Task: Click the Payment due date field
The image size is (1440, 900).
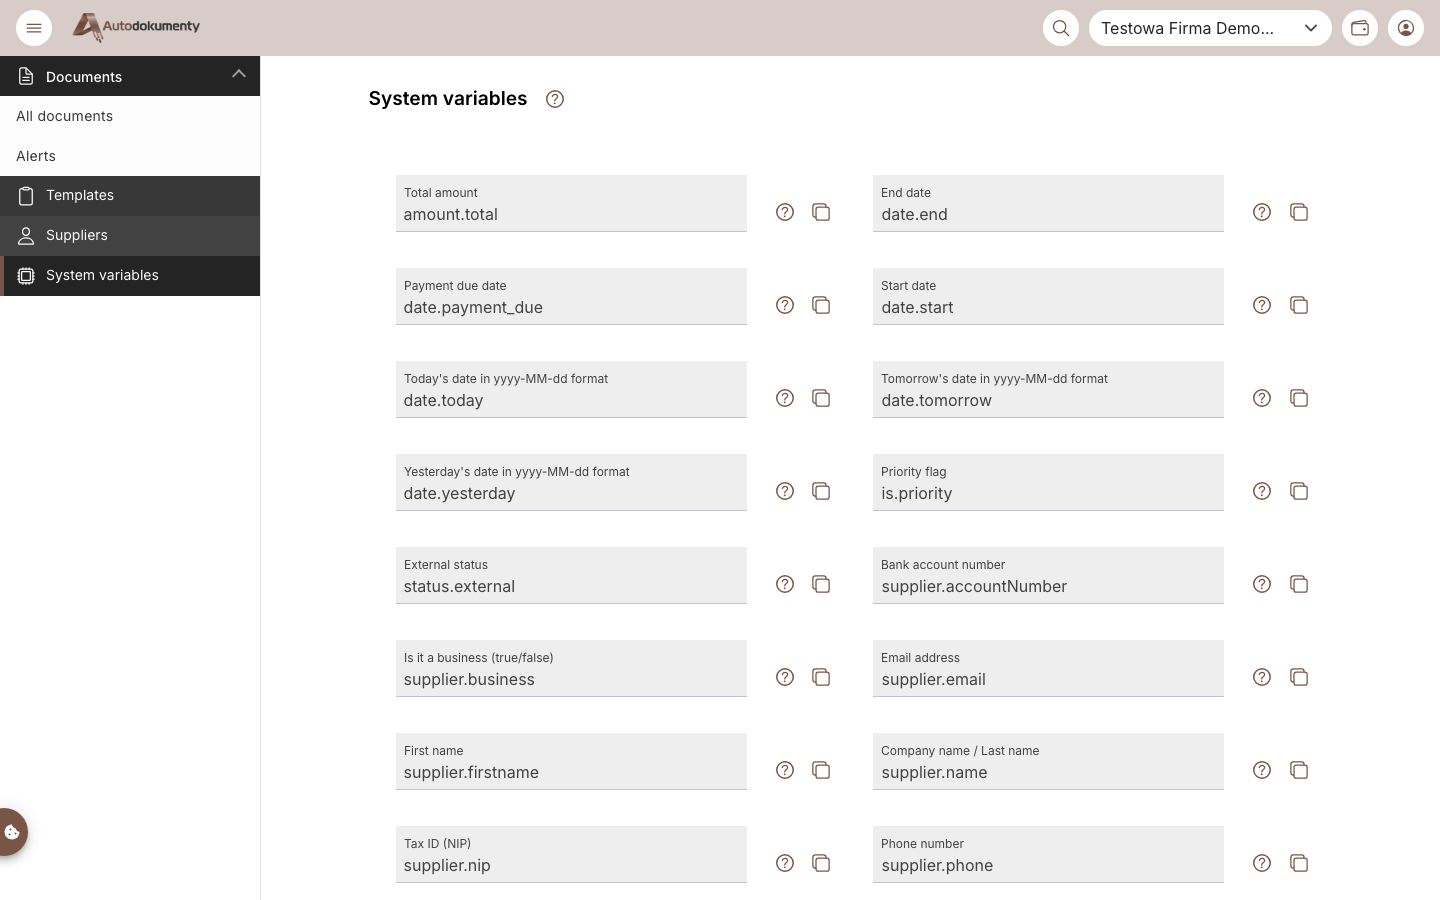Action: tap(571, 297)
